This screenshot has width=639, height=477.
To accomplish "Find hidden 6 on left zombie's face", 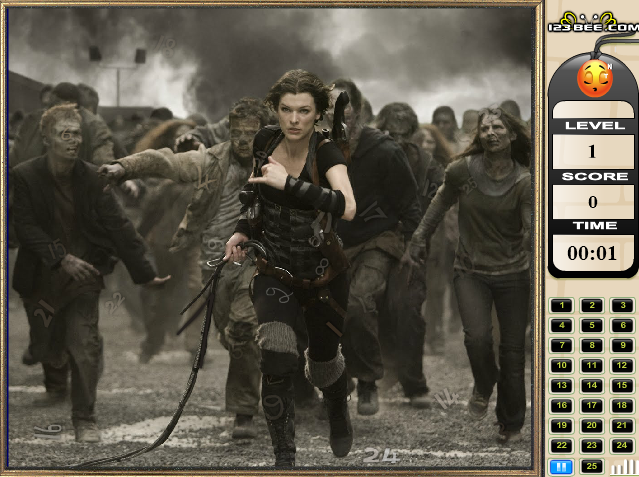I will [66, 133].
